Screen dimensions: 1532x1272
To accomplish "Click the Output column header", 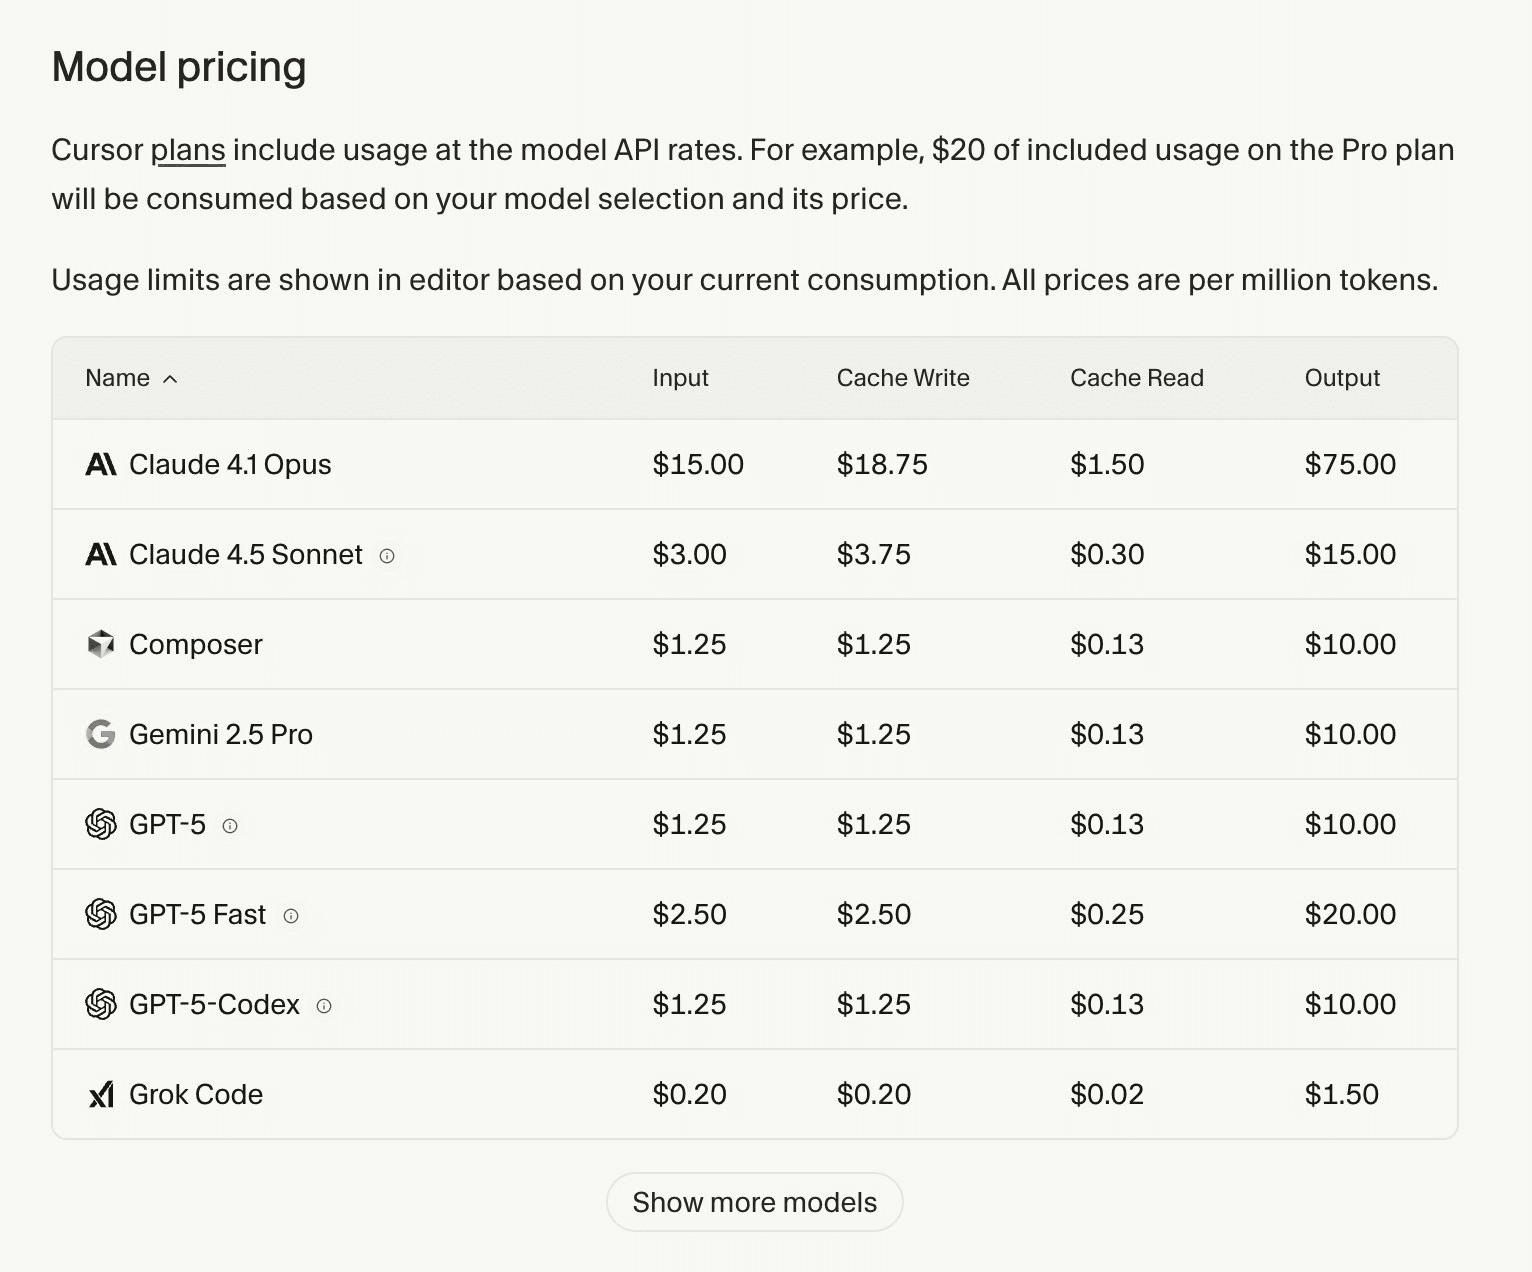I will pyautogui.click(x=1342, y=378).
